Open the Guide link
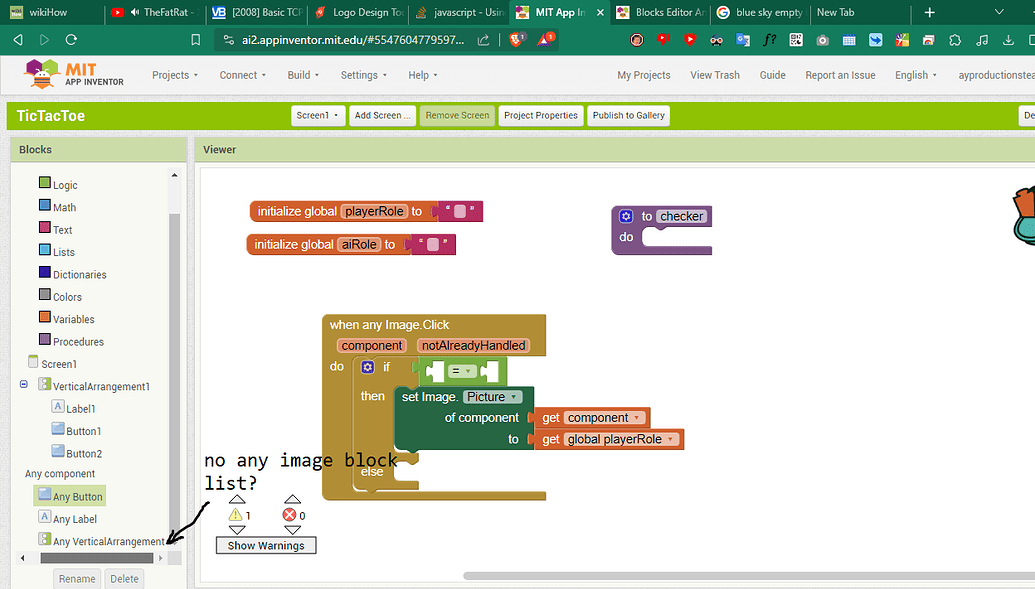Image resolution: width=1035 pixels, height=589 pixels. point(772,75)
